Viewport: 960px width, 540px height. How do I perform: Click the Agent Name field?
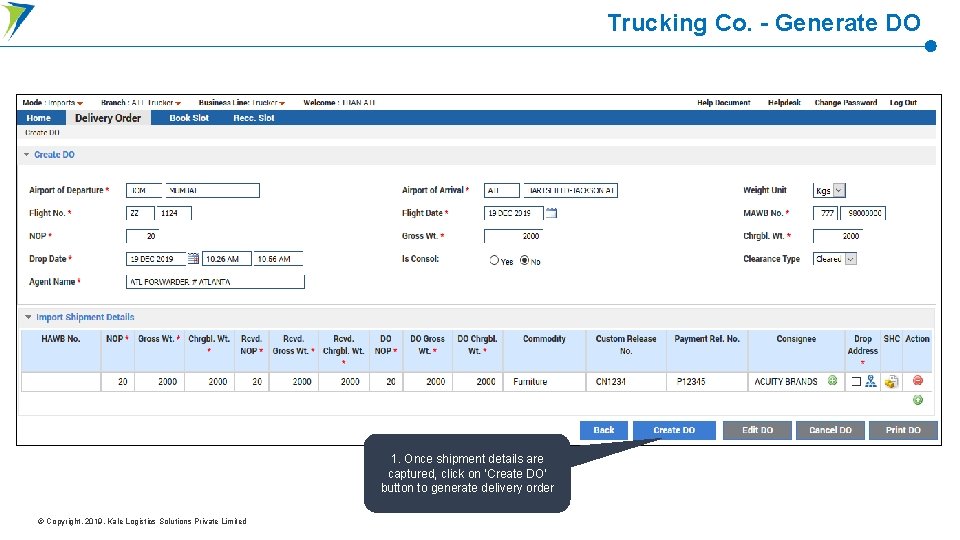click(x=215, y=282)
